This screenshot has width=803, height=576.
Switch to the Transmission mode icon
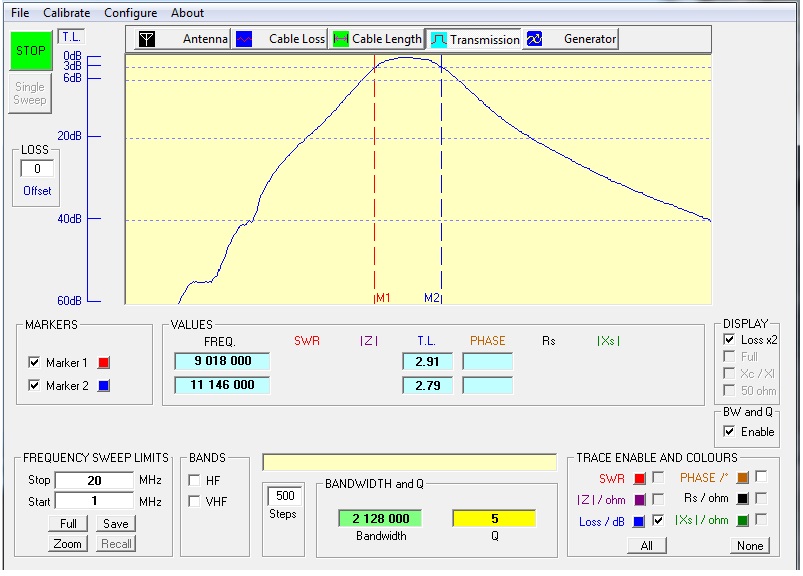coord(438,40)
